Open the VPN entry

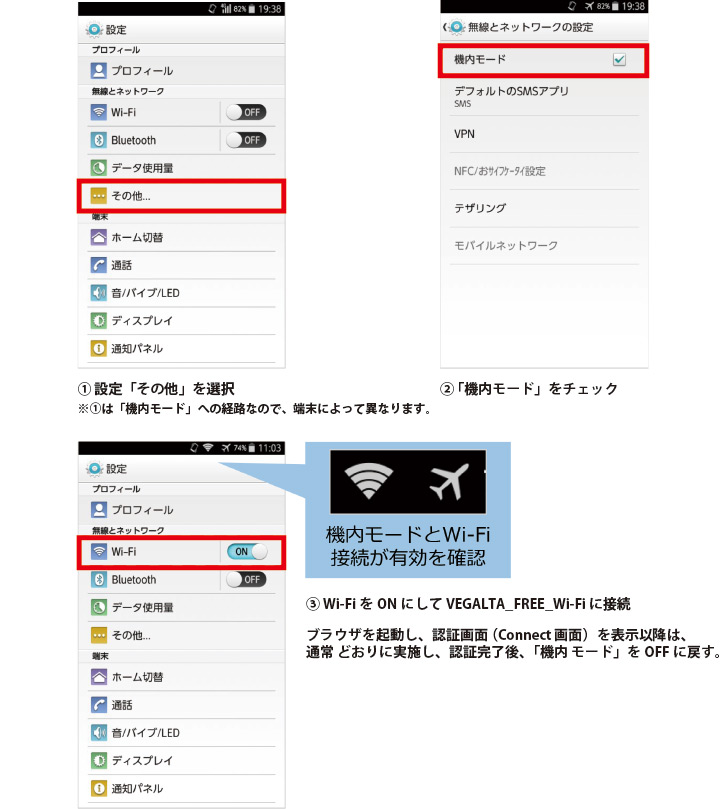point(544,134)
